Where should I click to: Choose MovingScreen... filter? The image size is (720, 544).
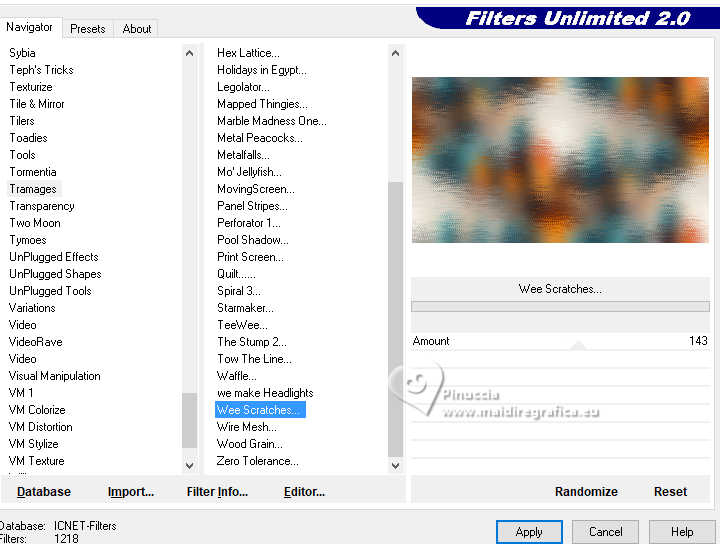[256, 189]
